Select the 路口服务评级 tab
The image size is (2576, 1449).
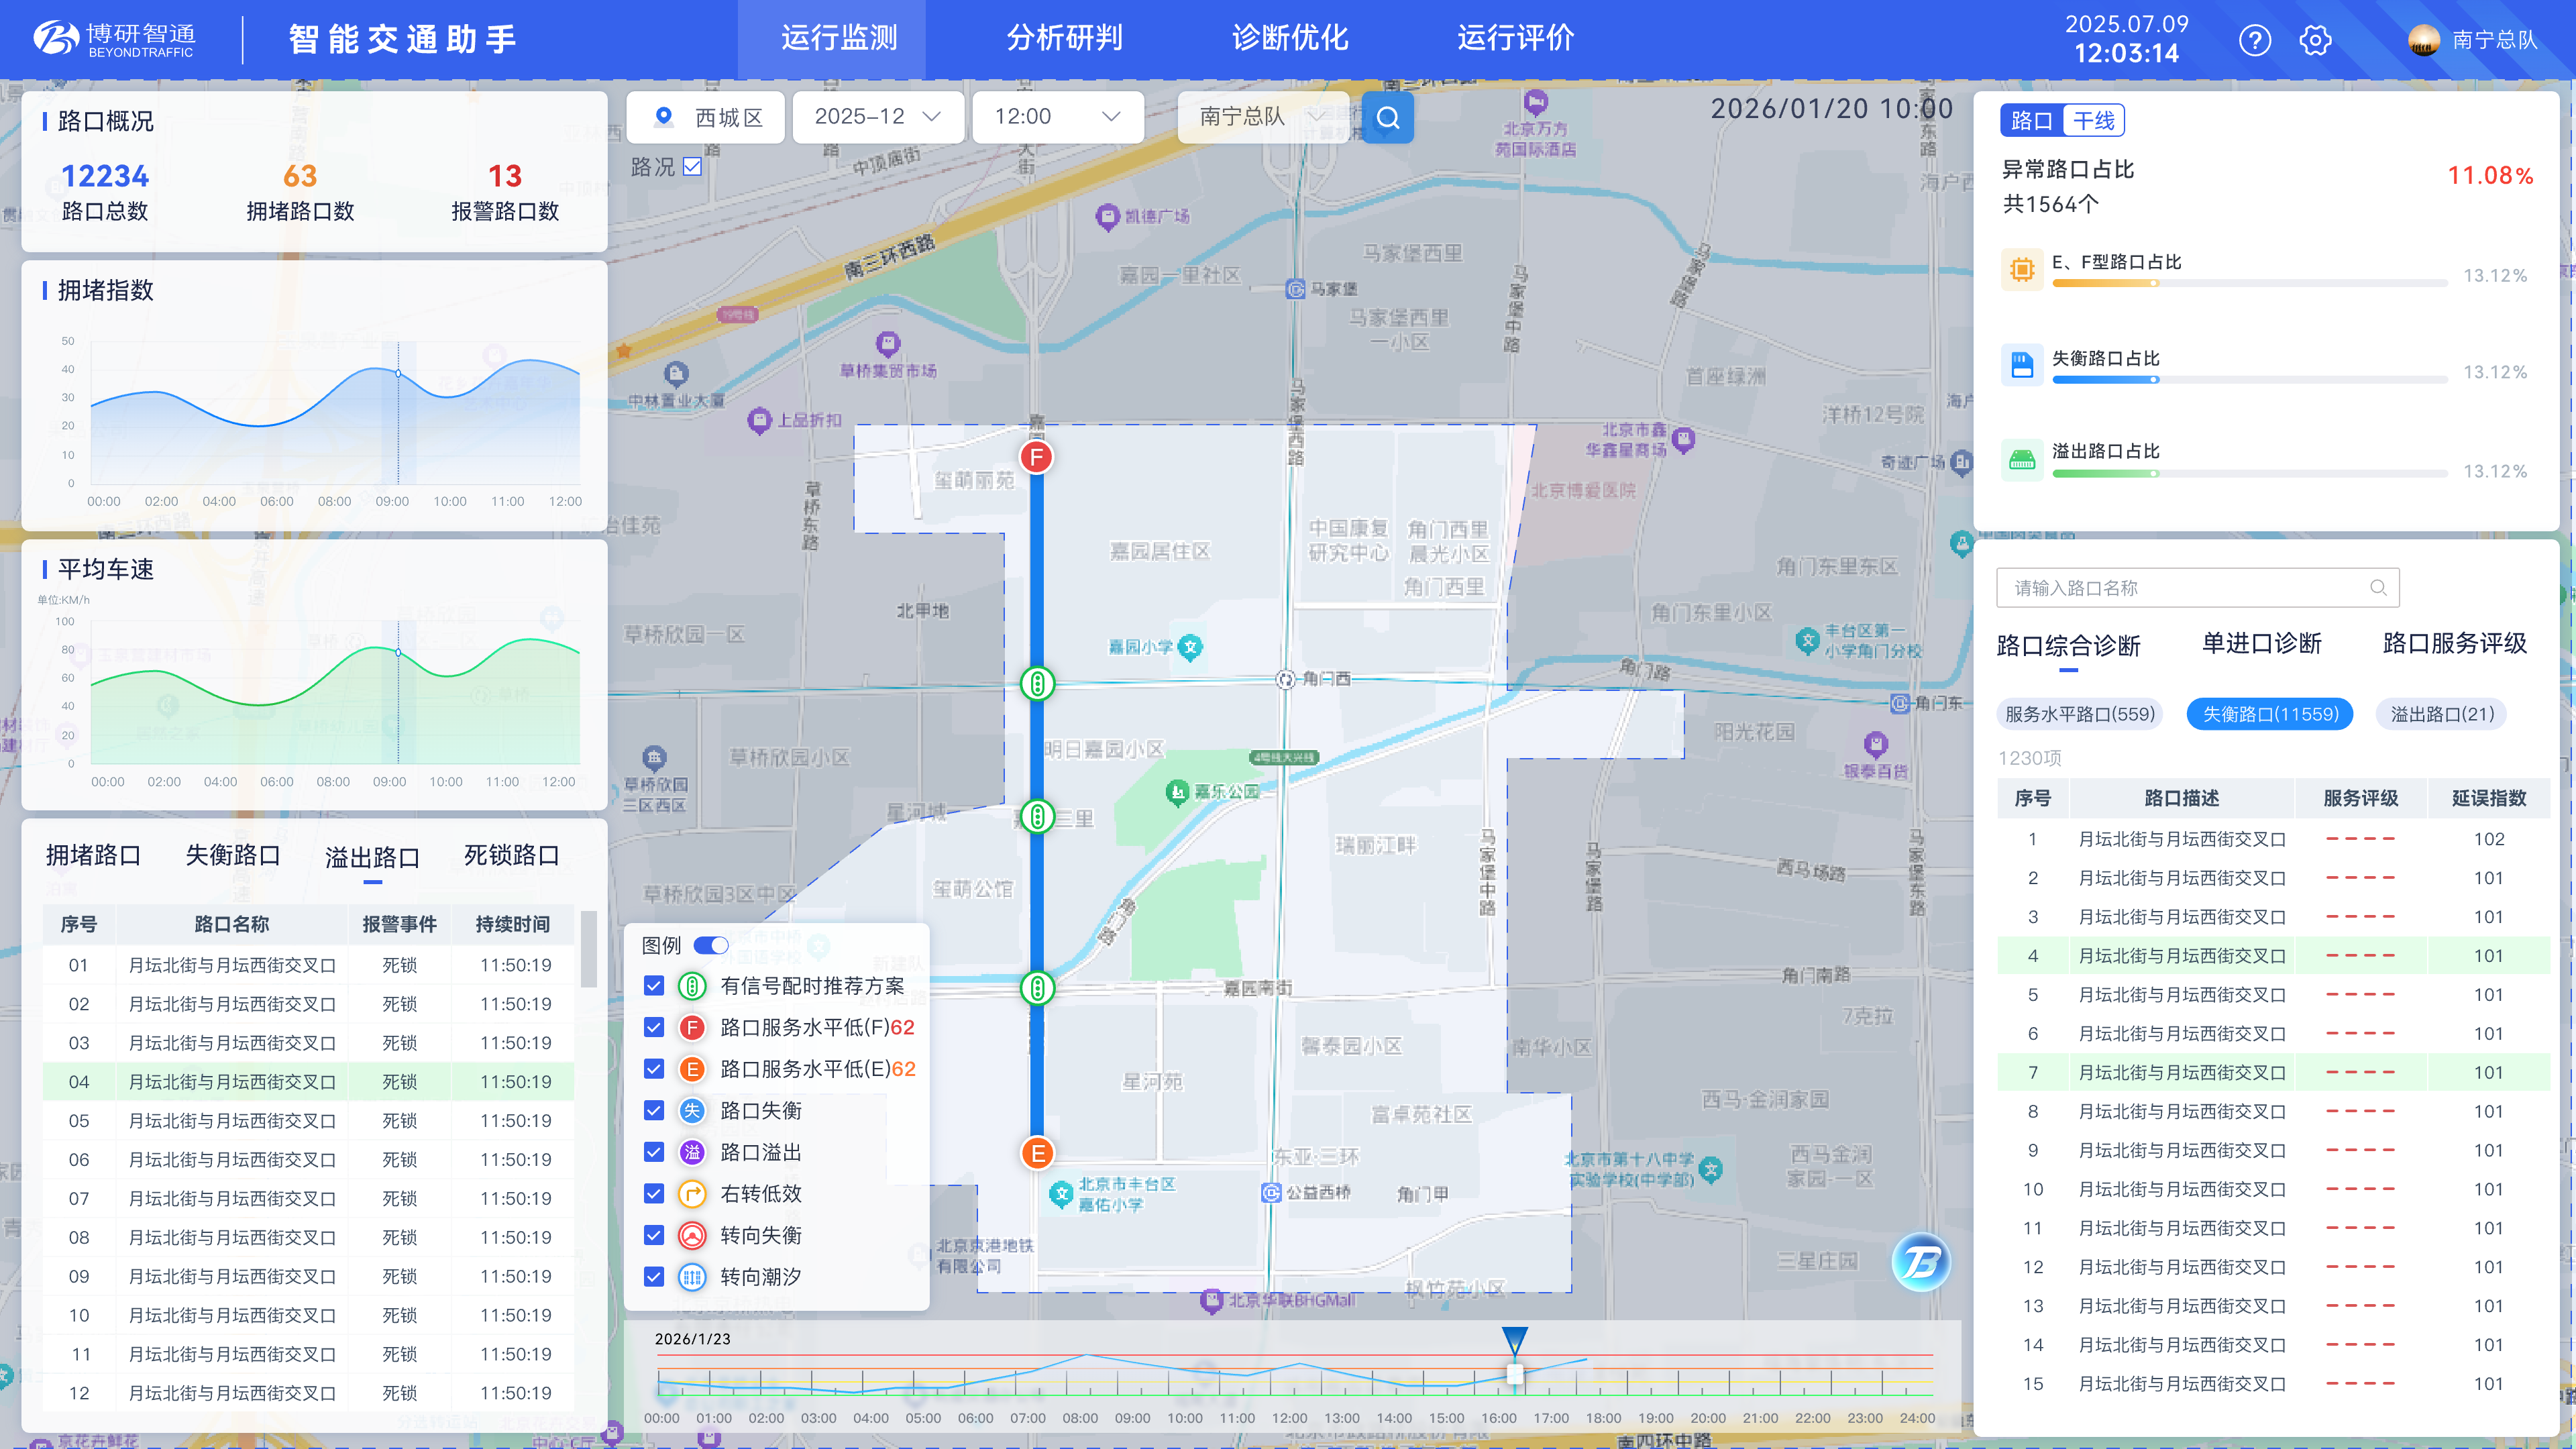(2455, 644)
